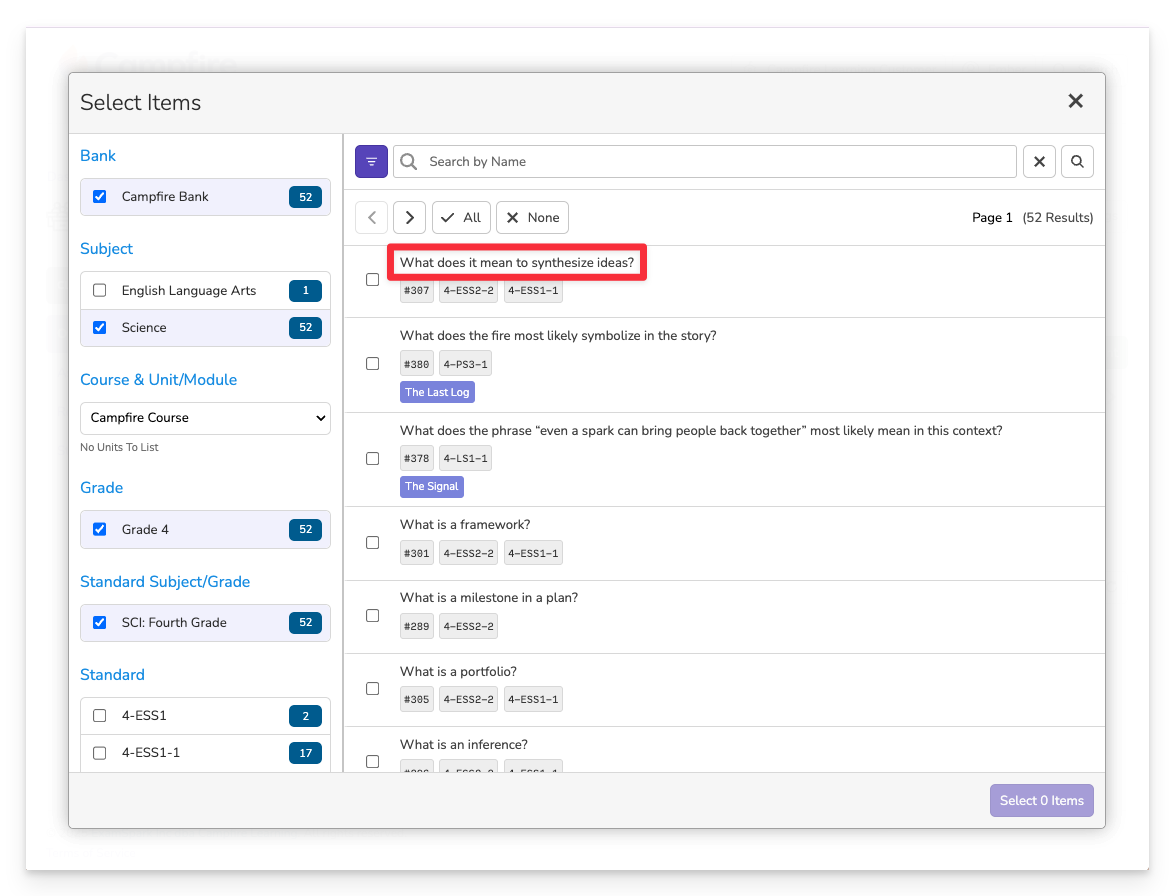Select the 'What is a portfolio?' checkbox
The height and width of the screenshot is (896, 1175).
(373, 689)
